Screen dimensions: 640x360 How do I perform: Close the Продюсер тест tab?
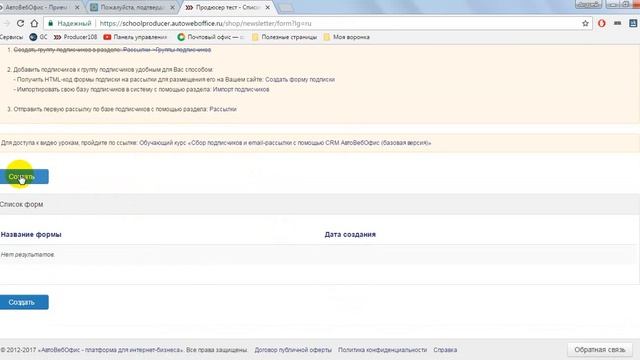(x=268, y=7)
